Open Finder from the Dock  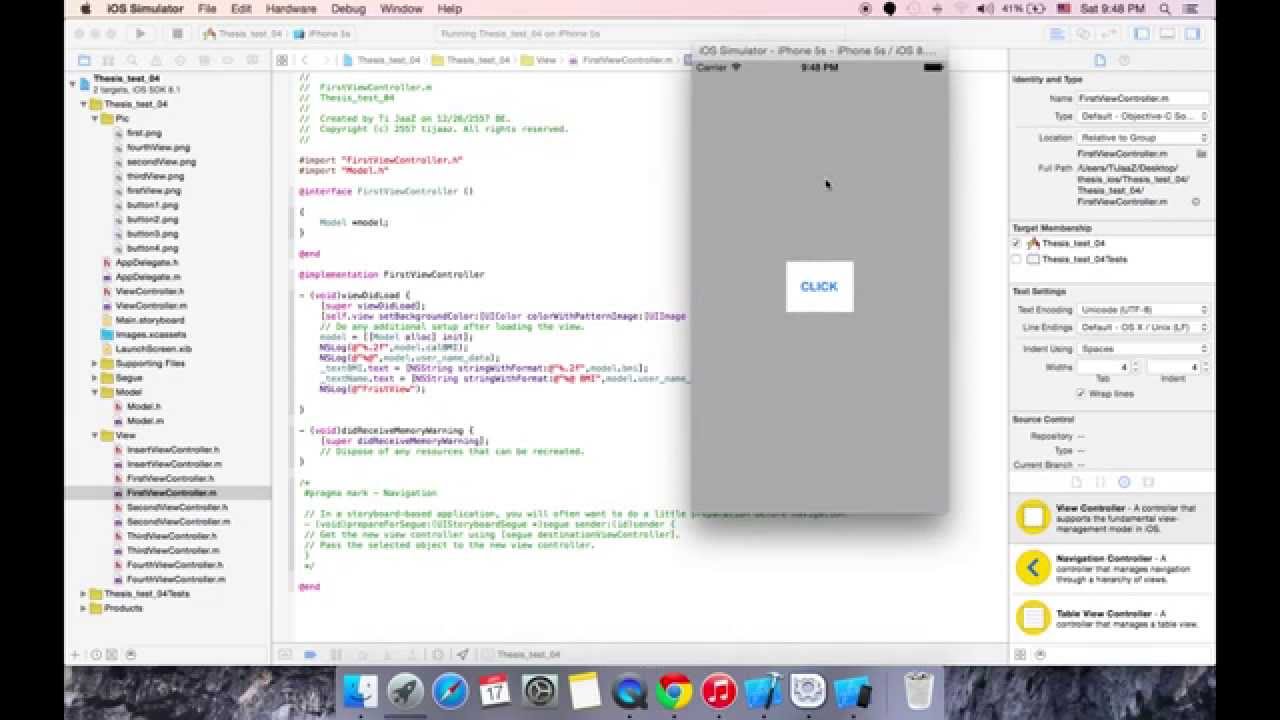(361, 691)
